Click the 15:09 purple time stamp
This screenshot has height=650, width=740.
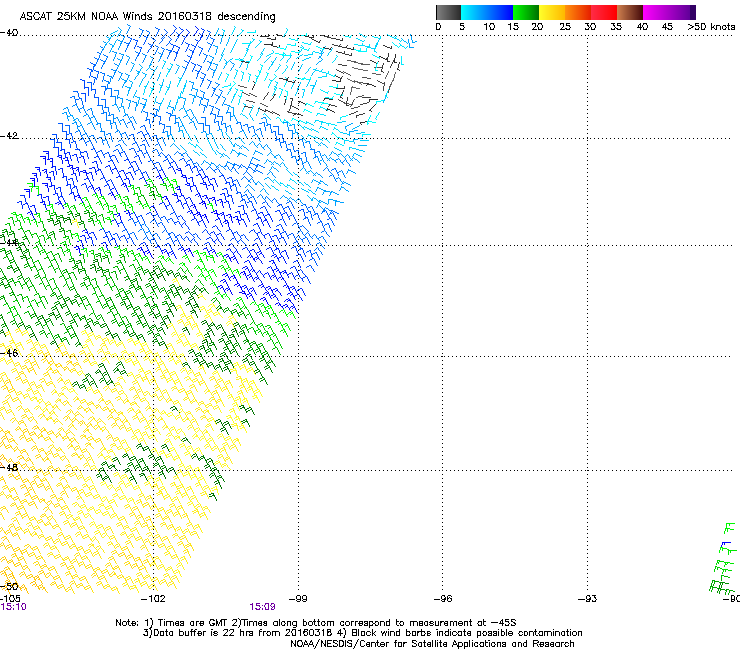coord(262,607)
